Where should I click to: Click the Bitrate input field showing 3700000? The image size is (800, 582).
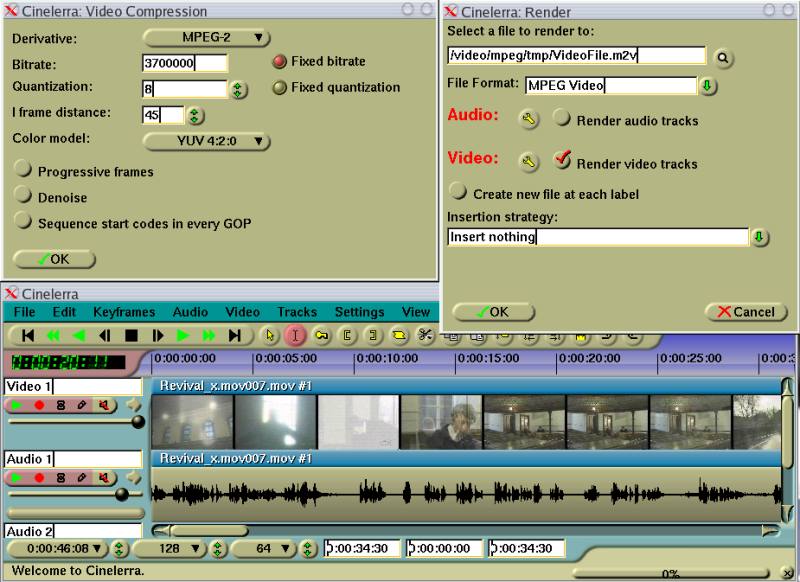(x=184, y=63)
